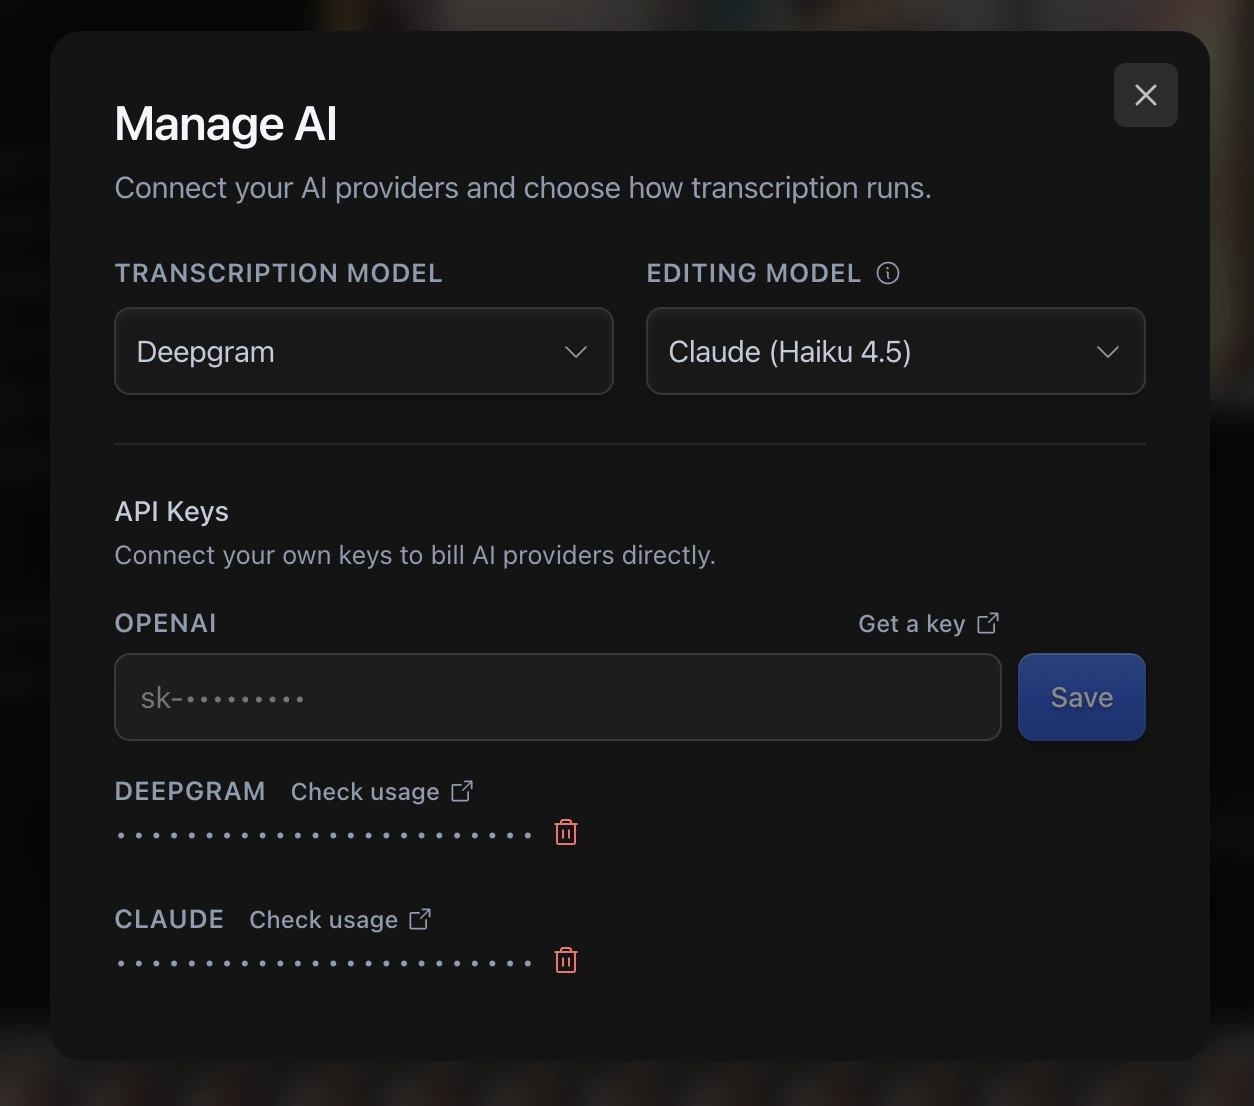
Task: Click the EDITING MODEL label
Action: coord(754,273)
